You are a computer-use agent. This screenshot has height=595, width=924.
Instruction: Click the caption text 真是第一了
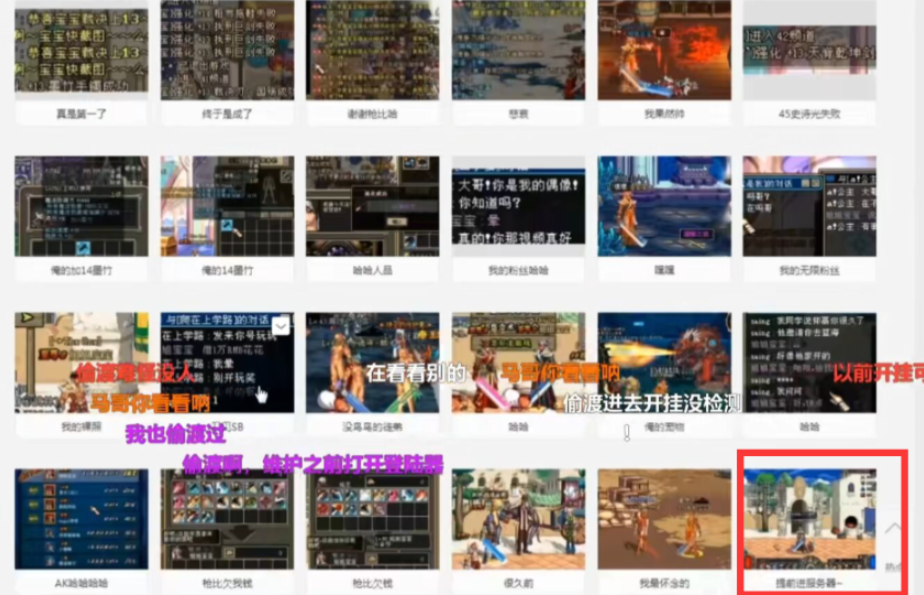[81, 114]
